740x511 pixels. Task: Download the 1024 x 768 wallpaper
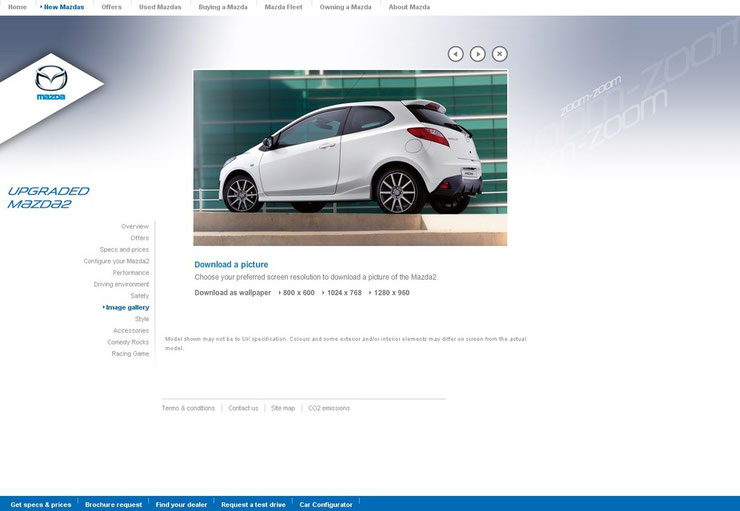342,293
